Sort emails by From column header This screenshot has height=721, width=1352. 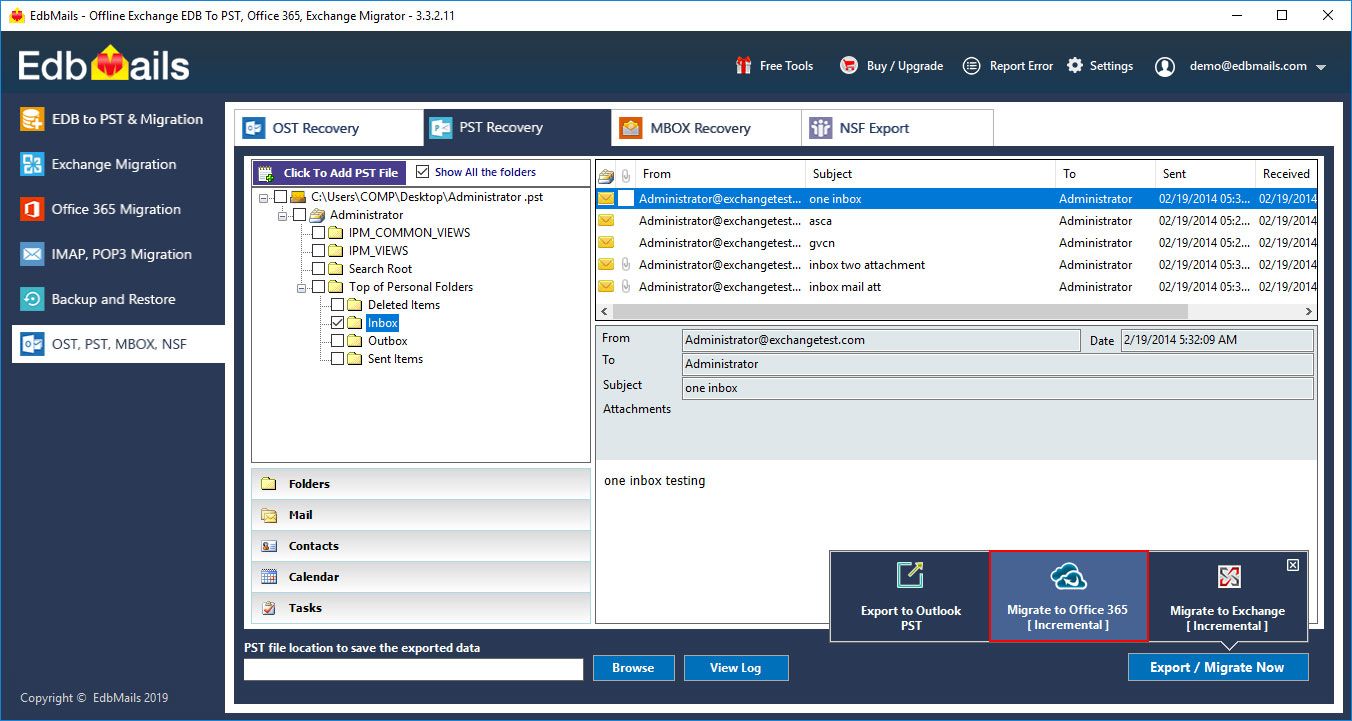coord(720,174)
